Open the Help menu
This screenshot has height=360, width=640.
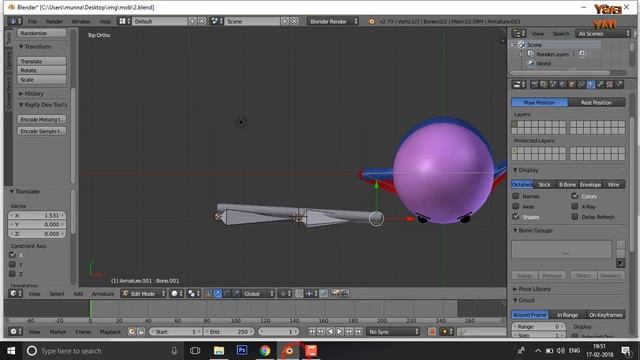(105, 21)
